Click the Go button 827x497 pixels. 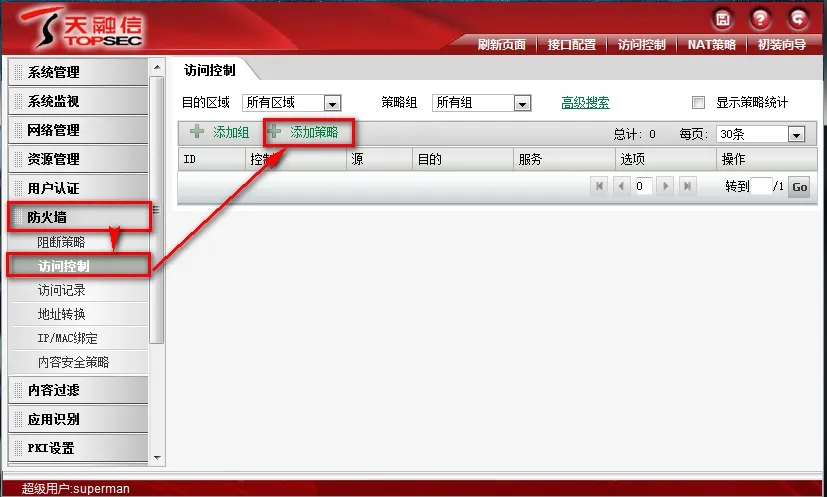[x=800, y=186]
